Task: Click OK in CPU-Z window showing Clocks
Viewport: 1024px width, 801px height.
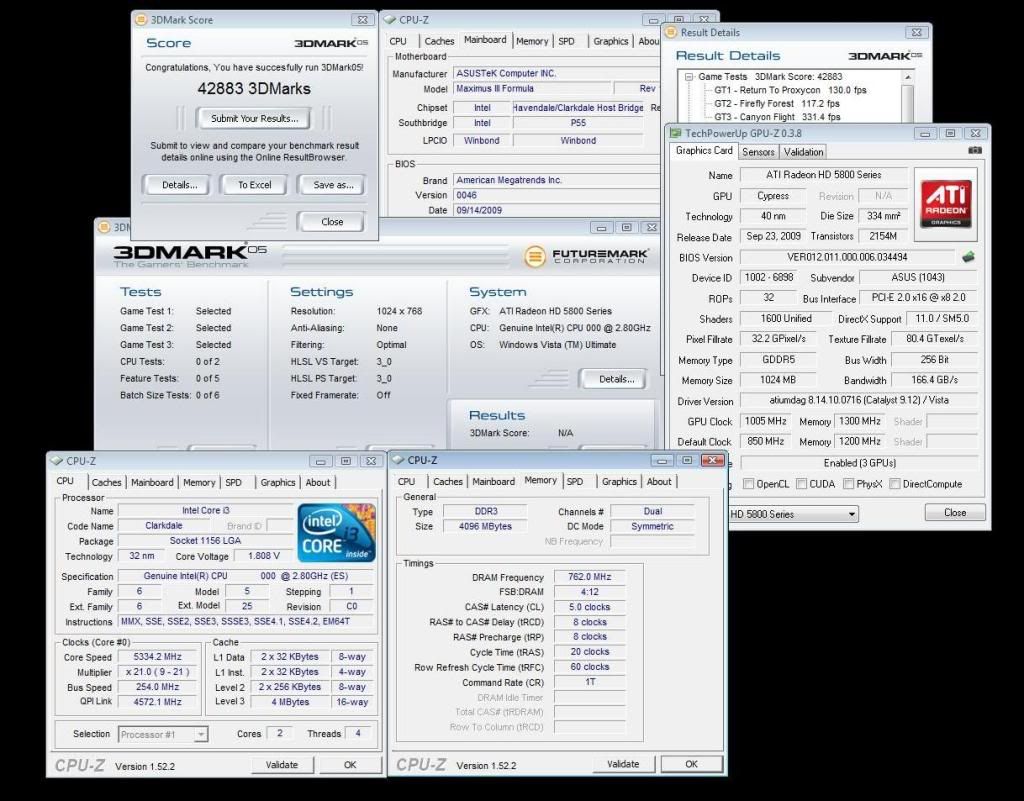Action: coord(350,764)
